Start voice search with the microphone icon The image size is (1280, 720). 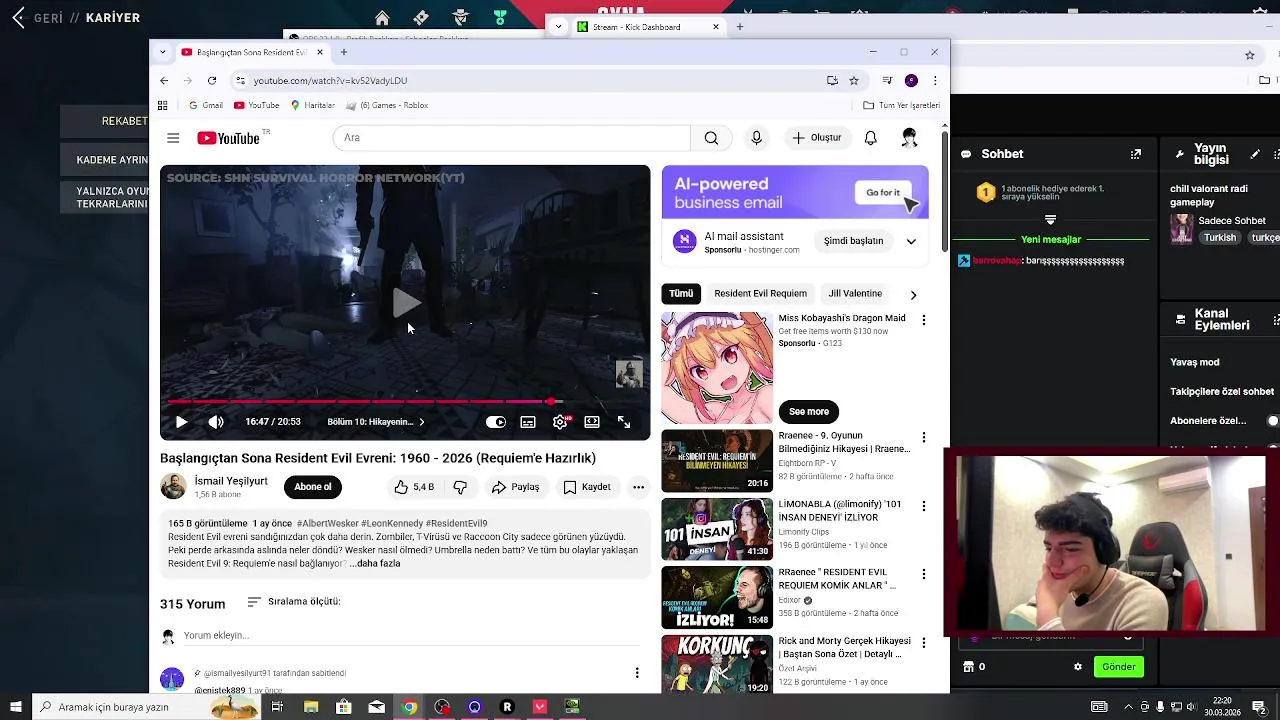pyautogui.click(x=756, y=138)
